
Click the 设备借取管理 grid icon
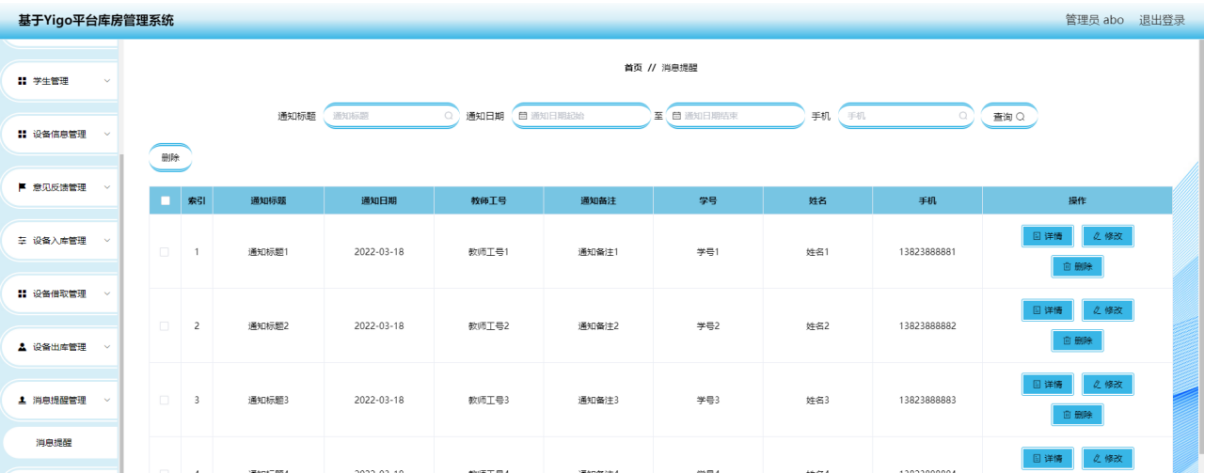coord(22,293)
